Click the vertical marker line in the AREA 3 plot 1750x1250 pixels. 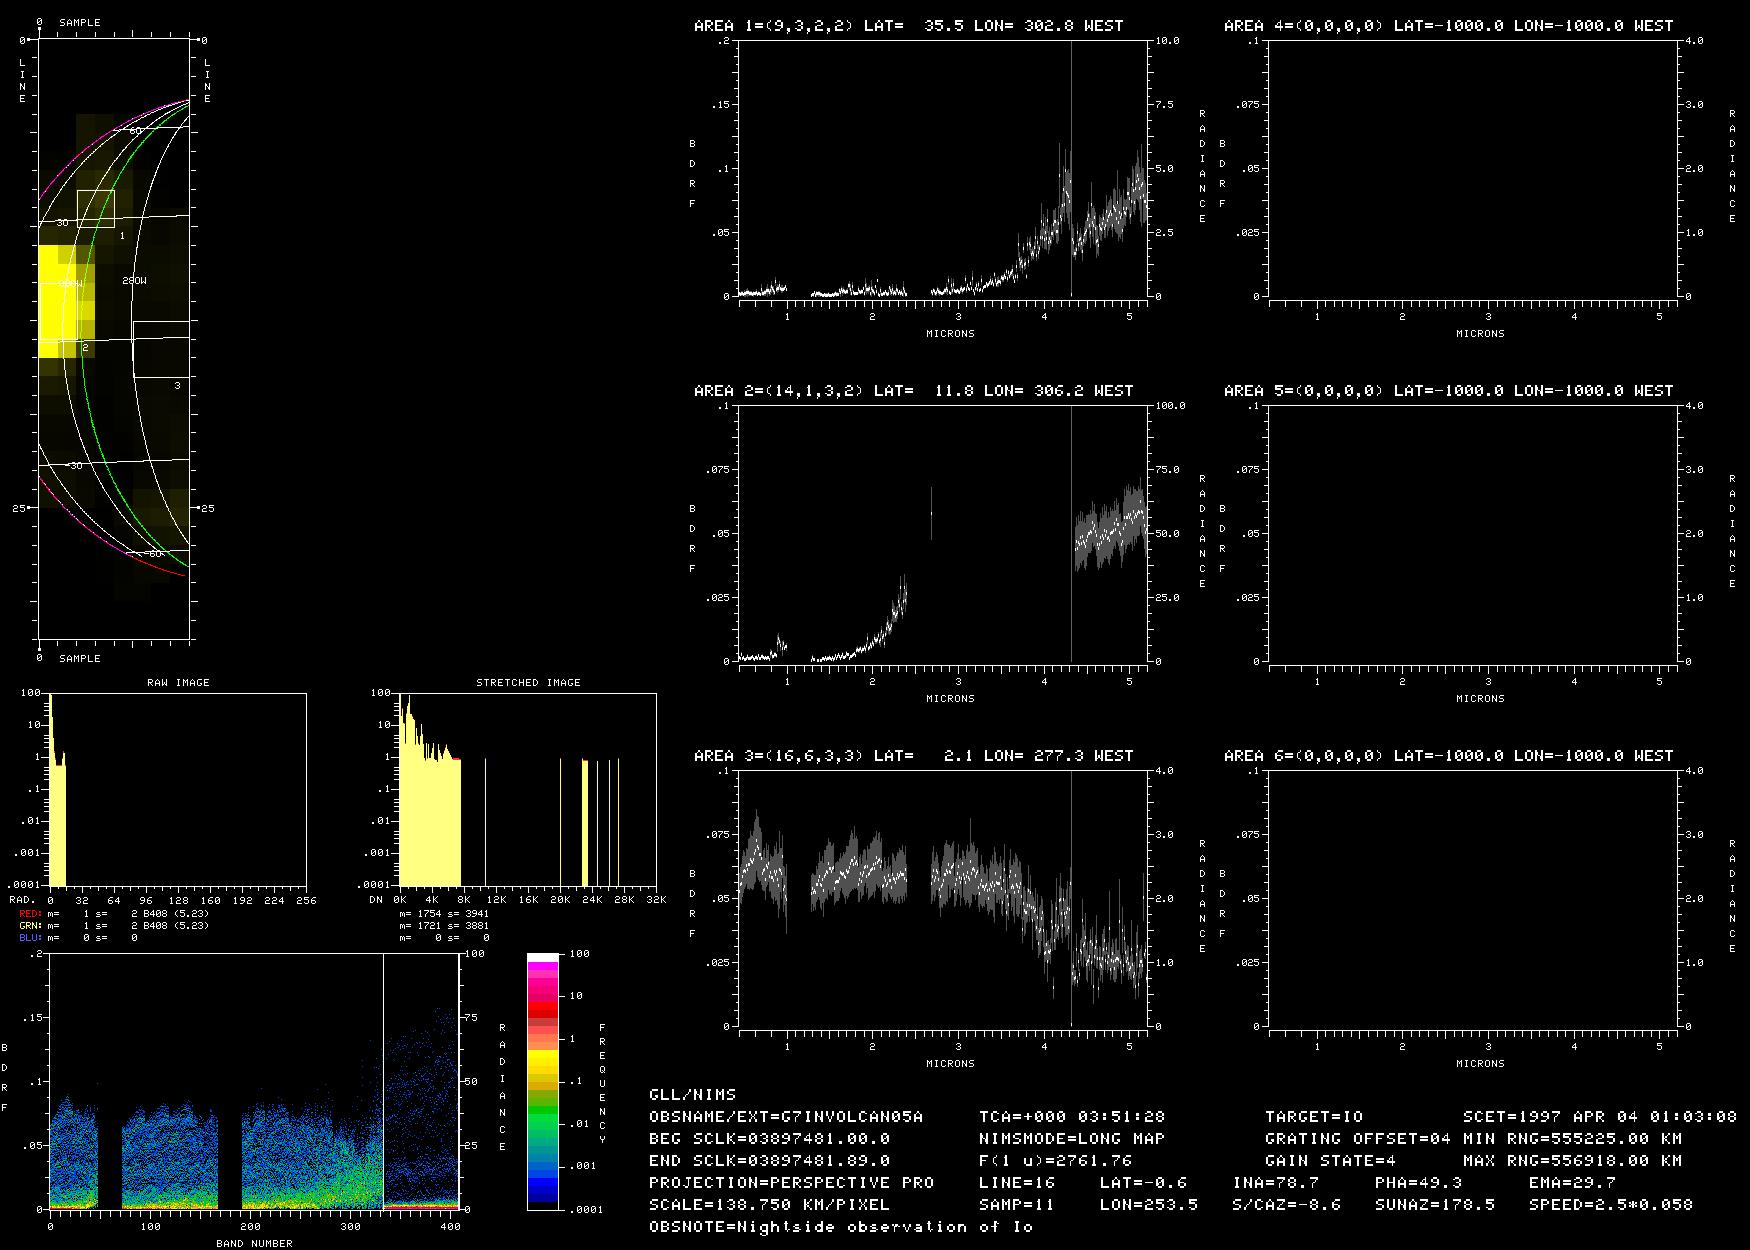(1071, 900)
